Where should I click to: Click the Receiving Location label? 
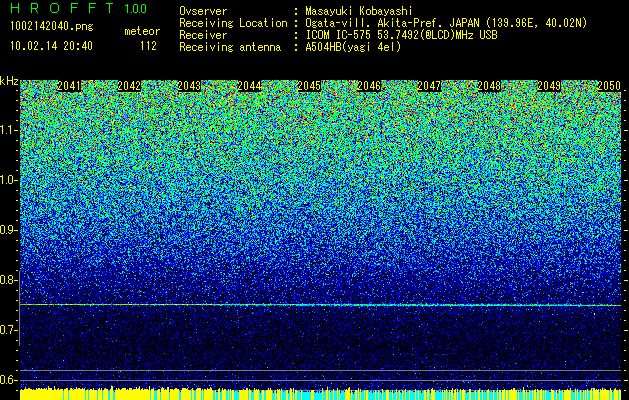(x=233, y=23)
